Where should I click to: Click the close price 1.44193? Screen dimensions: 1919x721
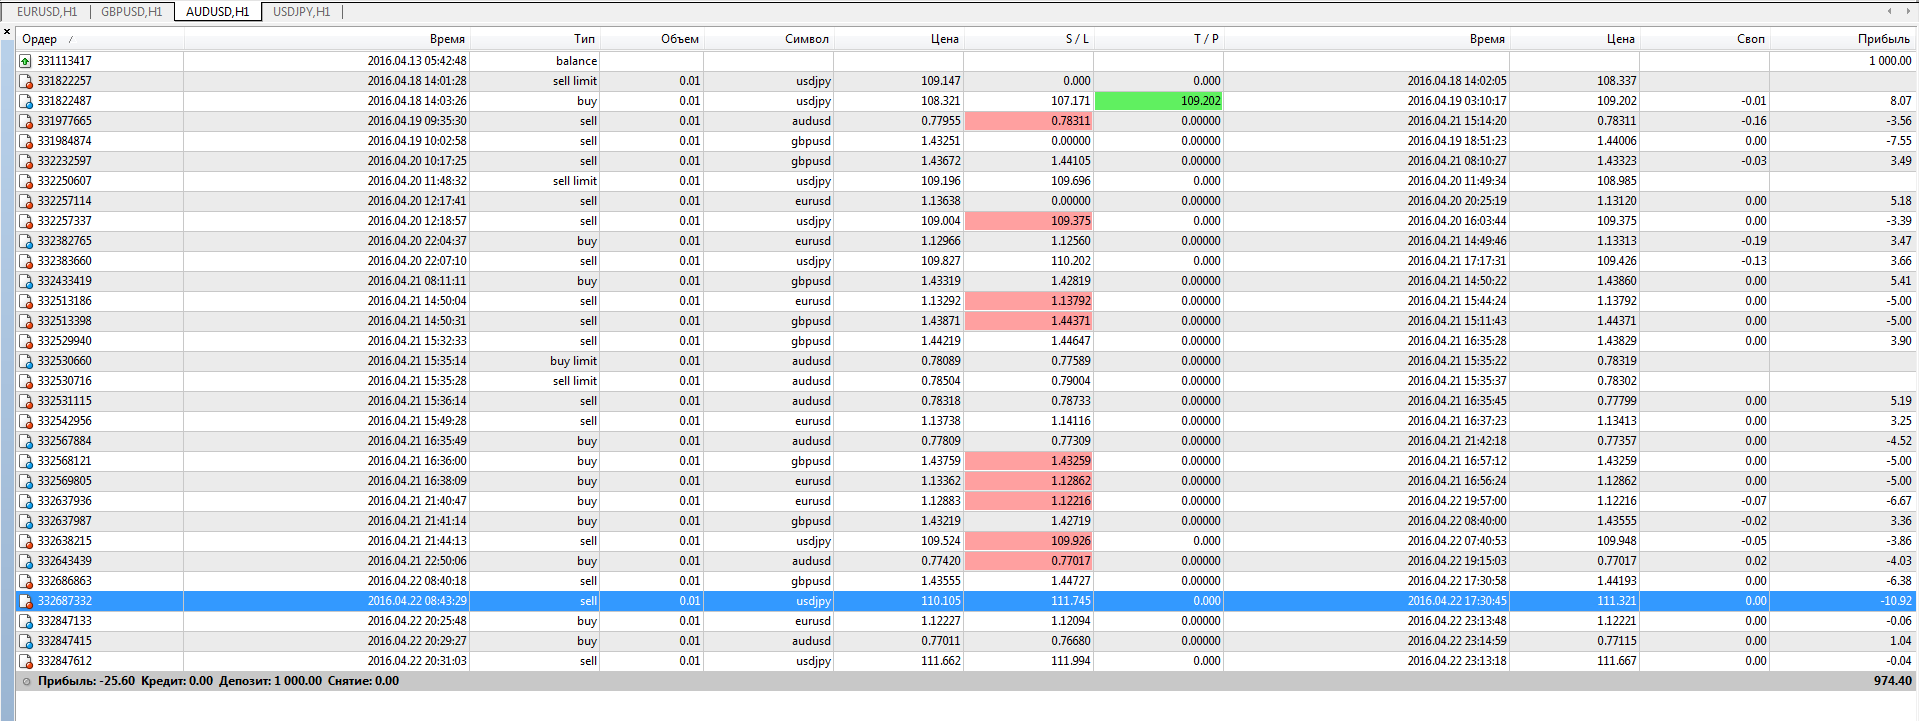coord(1616,581)
